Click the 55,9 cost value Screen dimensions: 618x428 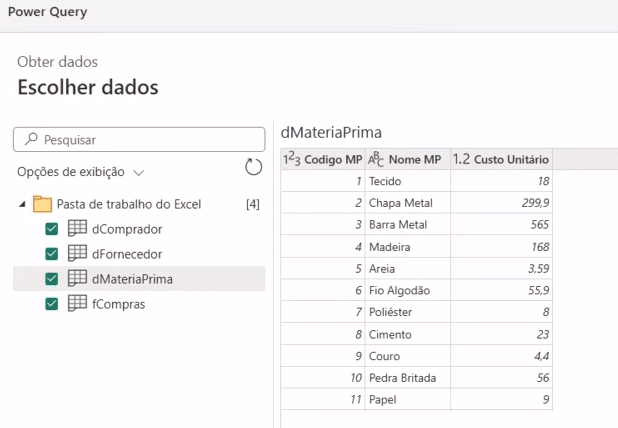click(x=538, y=290)
